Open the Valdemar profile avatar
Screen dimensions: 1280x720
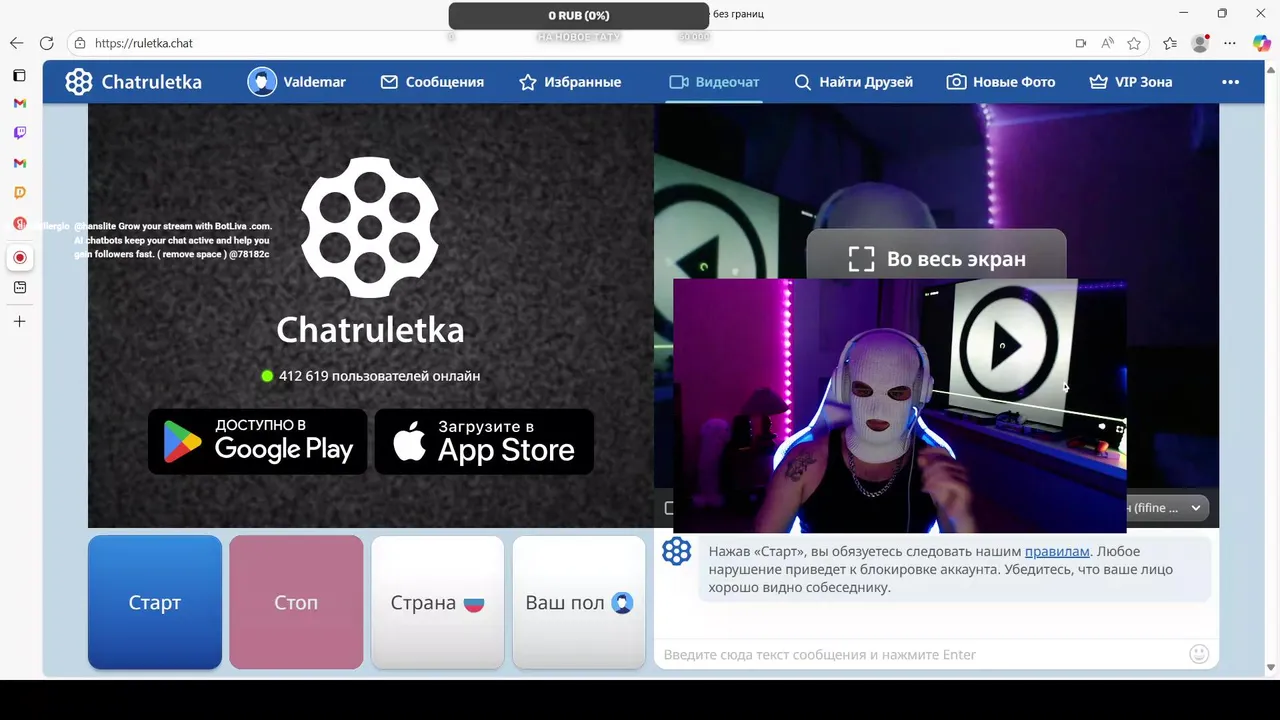(262, 82)
